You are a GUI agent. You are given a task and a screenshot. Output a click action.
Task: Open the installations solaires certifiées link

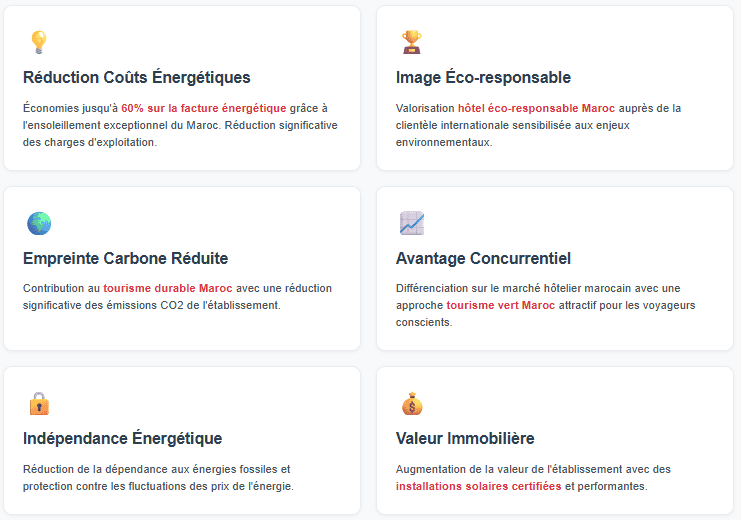click(x=478, y=486)
